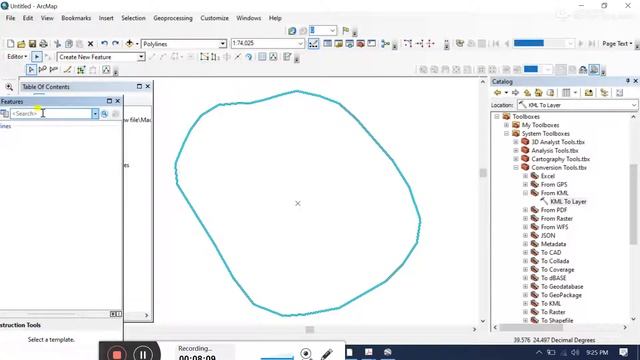Open the Editor dropdown menu
Screen dimensions: 640x360
click(x=17, y=57)
